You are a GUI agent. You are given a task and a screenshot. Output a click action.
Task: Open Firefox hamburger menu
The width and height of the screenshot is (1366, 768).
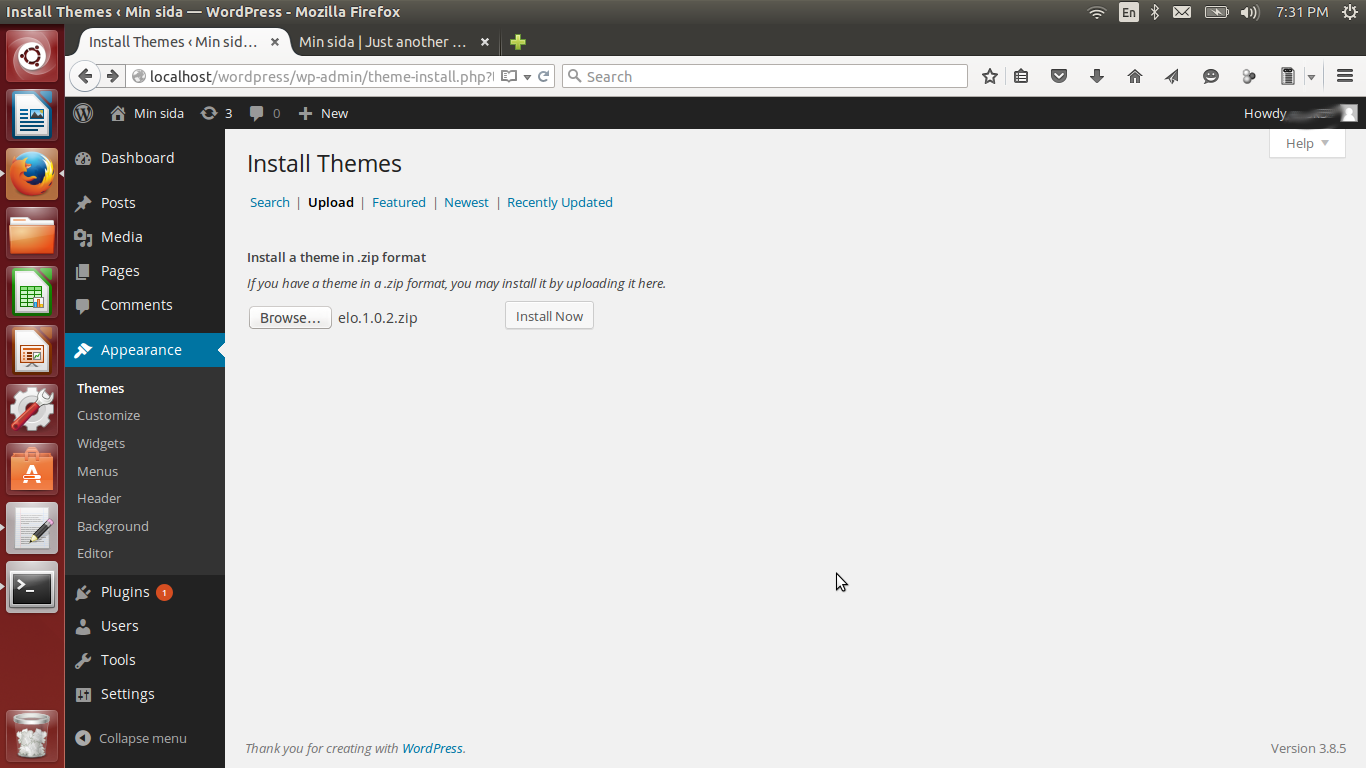[x=1345, y=76]
